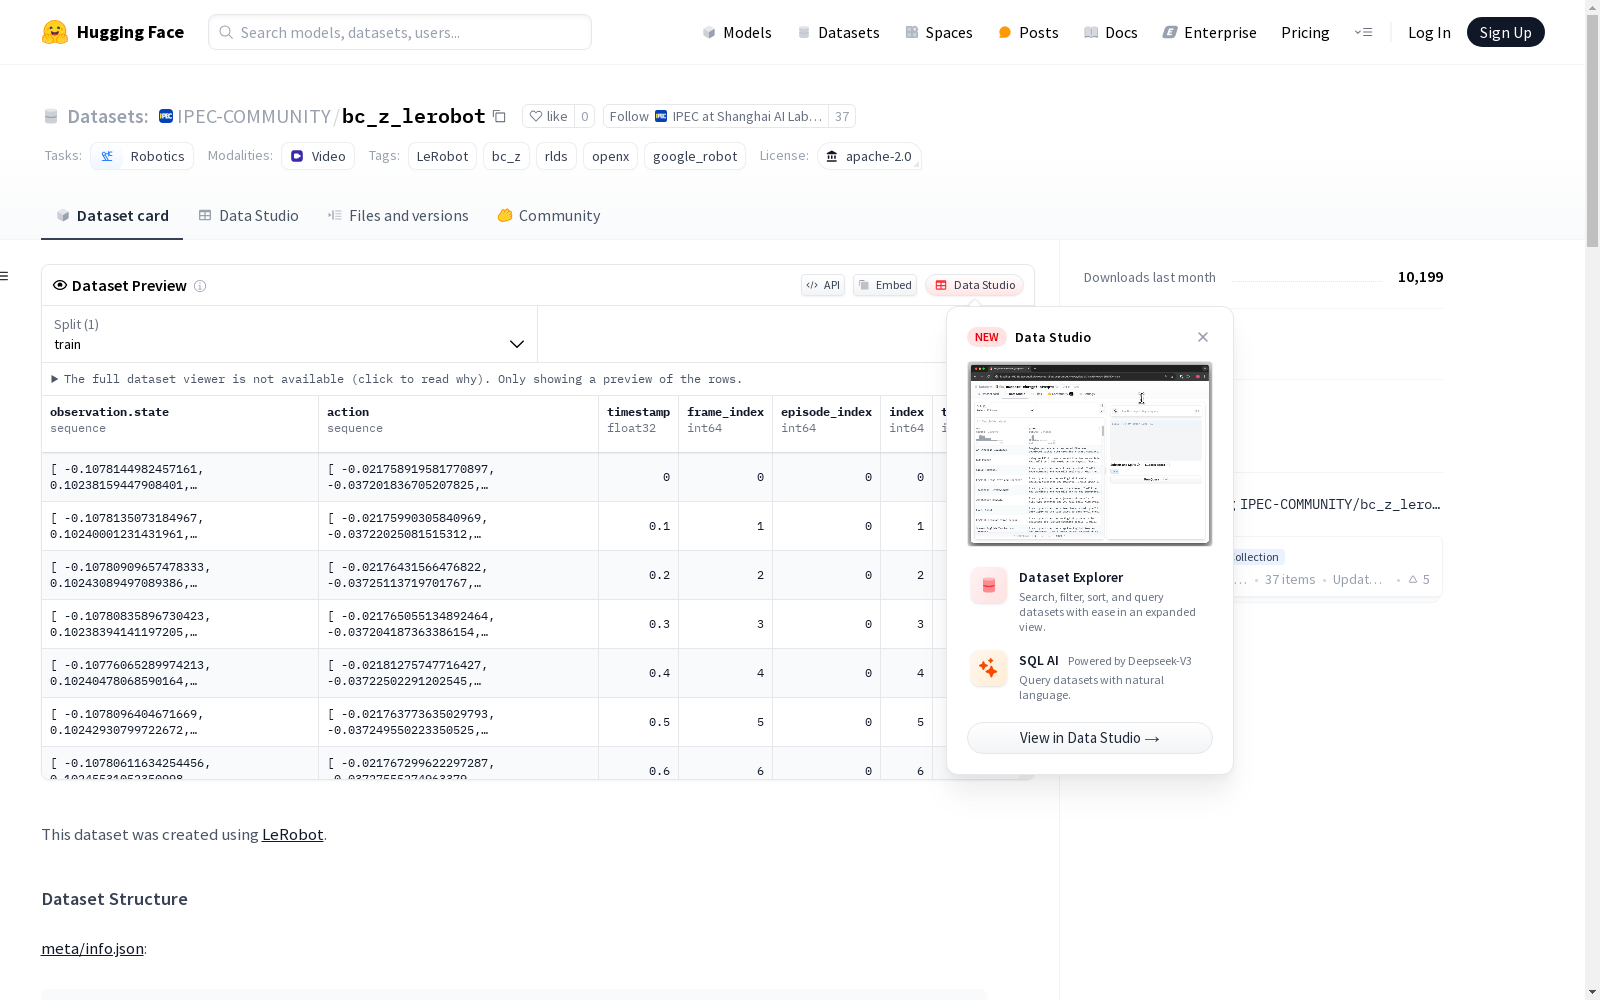Click the openx tag
The image size is (1600, 1000).
pos(610,156)
